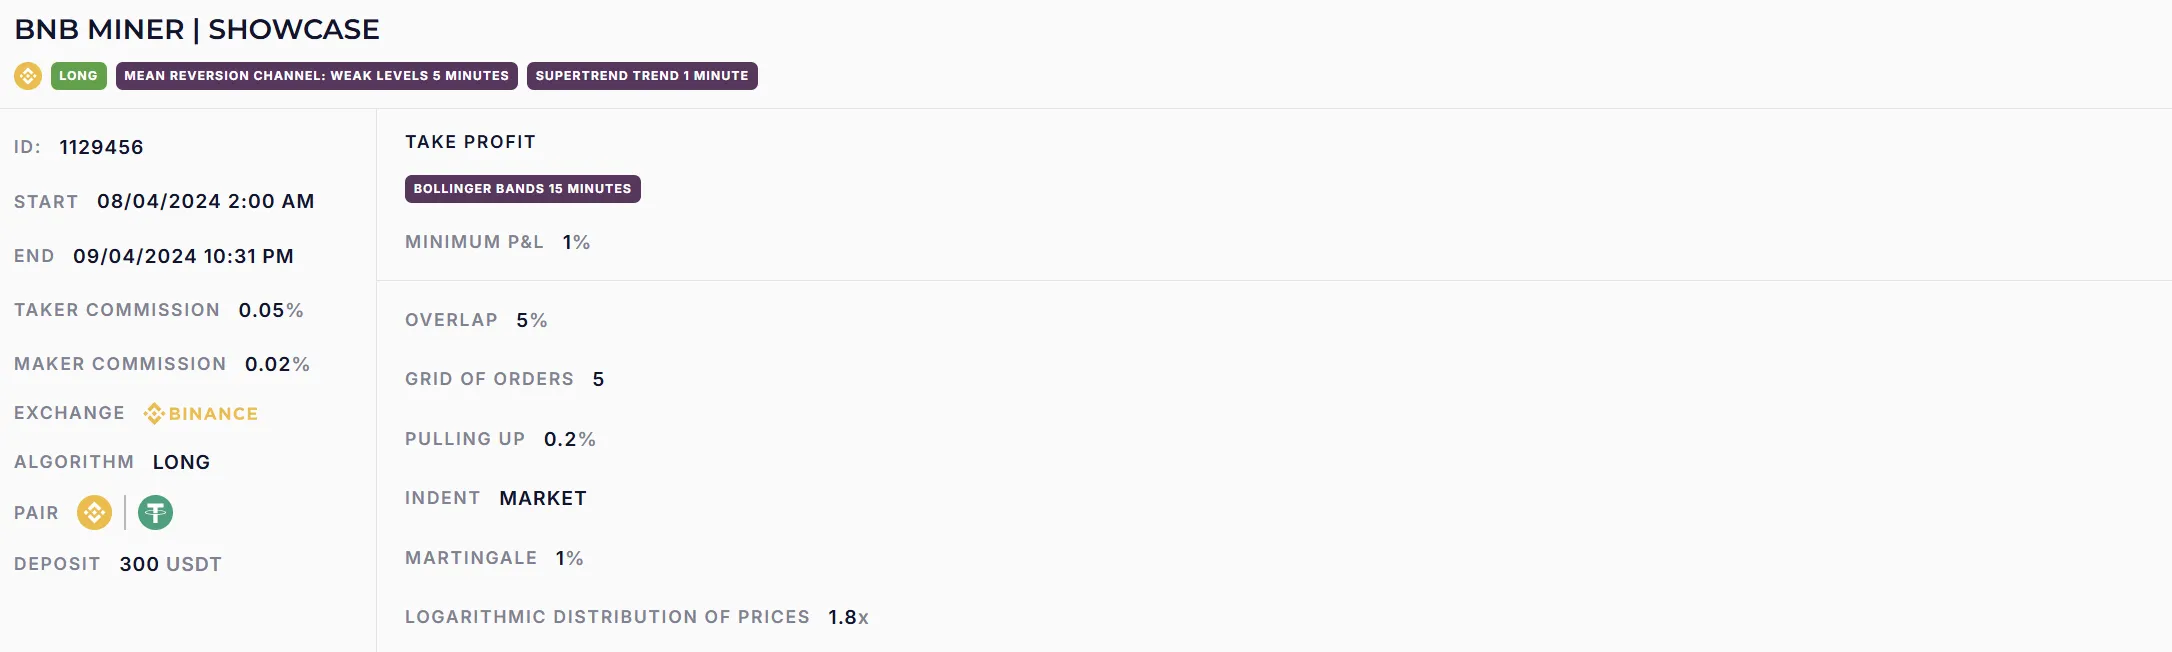
Task: Click the Tether USDT icon in Pair row
Action: [155, 513]
